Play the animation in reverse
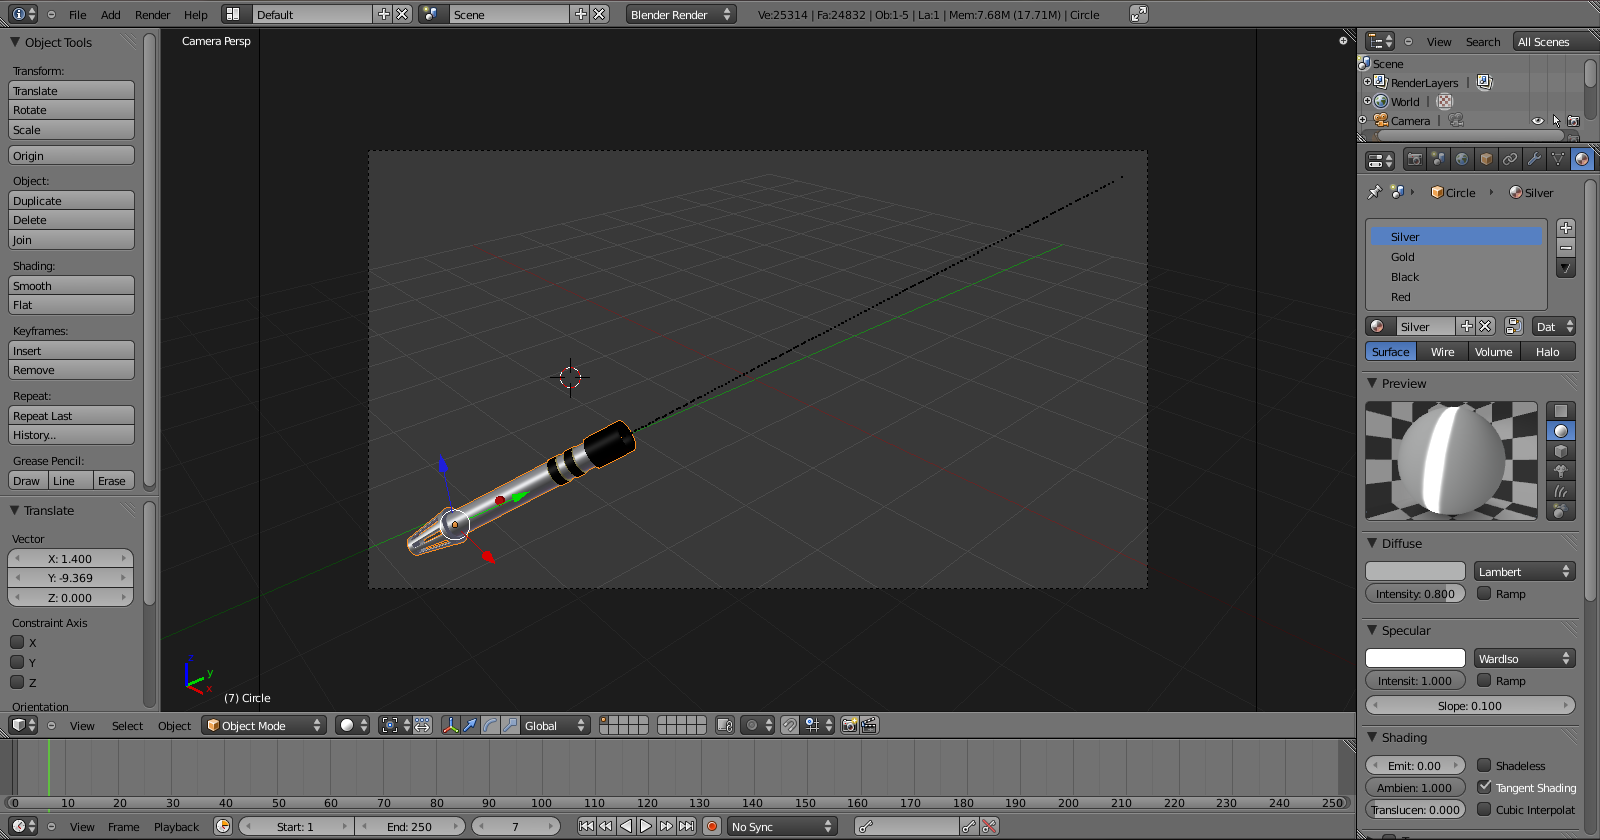 (626, 826)
